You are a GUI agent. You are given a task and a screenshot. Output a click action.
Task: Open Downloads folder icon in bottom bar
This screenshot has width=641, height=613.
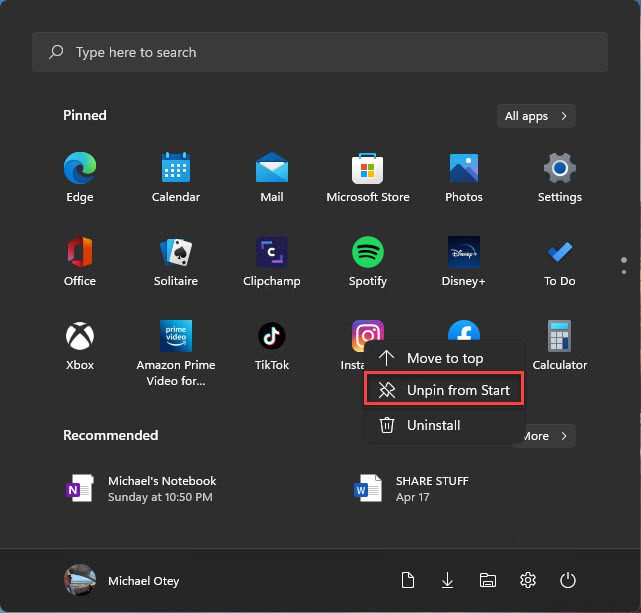pyautogui.click(x=447, y=580)
